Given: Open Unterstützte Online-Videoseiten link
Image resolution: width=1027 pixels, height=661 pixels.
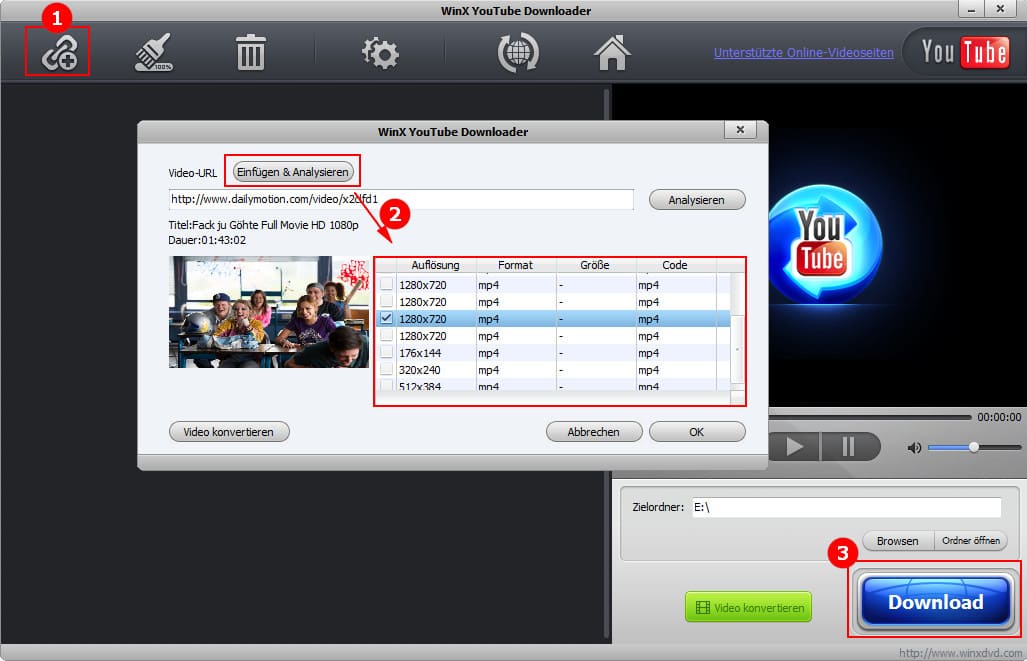Looking at the screenshot, I should pos(804,52).
